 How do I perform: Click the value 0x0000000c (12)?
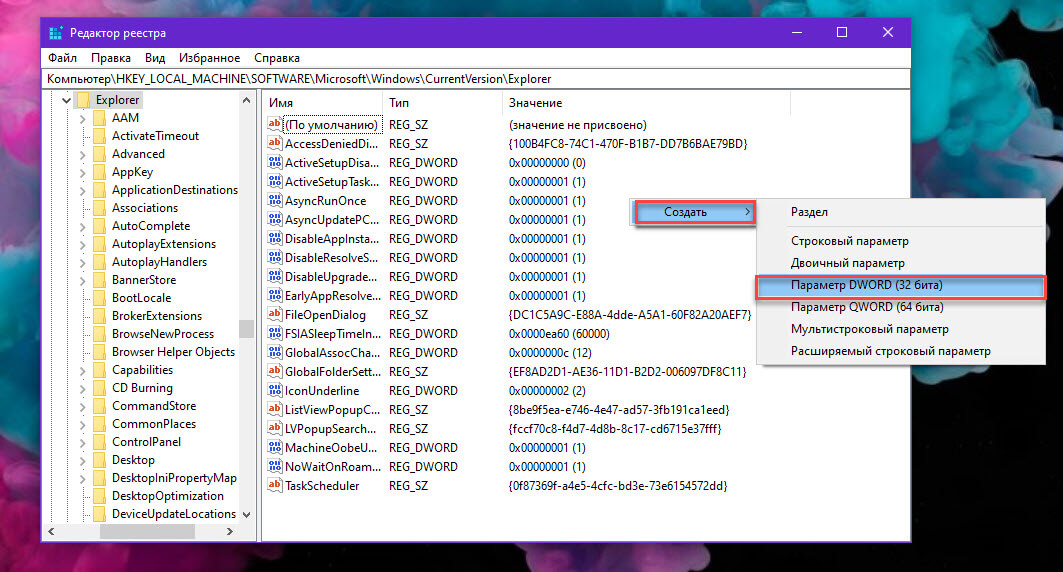tap(550, 352)
